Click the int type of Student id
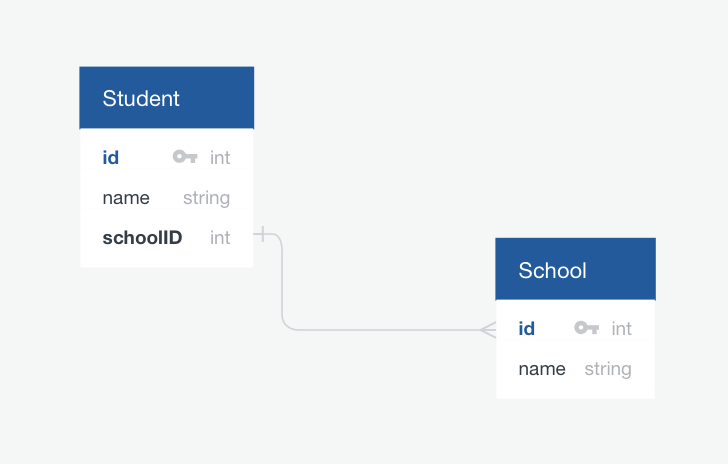 pyautogui.click(x=220, y=157)
